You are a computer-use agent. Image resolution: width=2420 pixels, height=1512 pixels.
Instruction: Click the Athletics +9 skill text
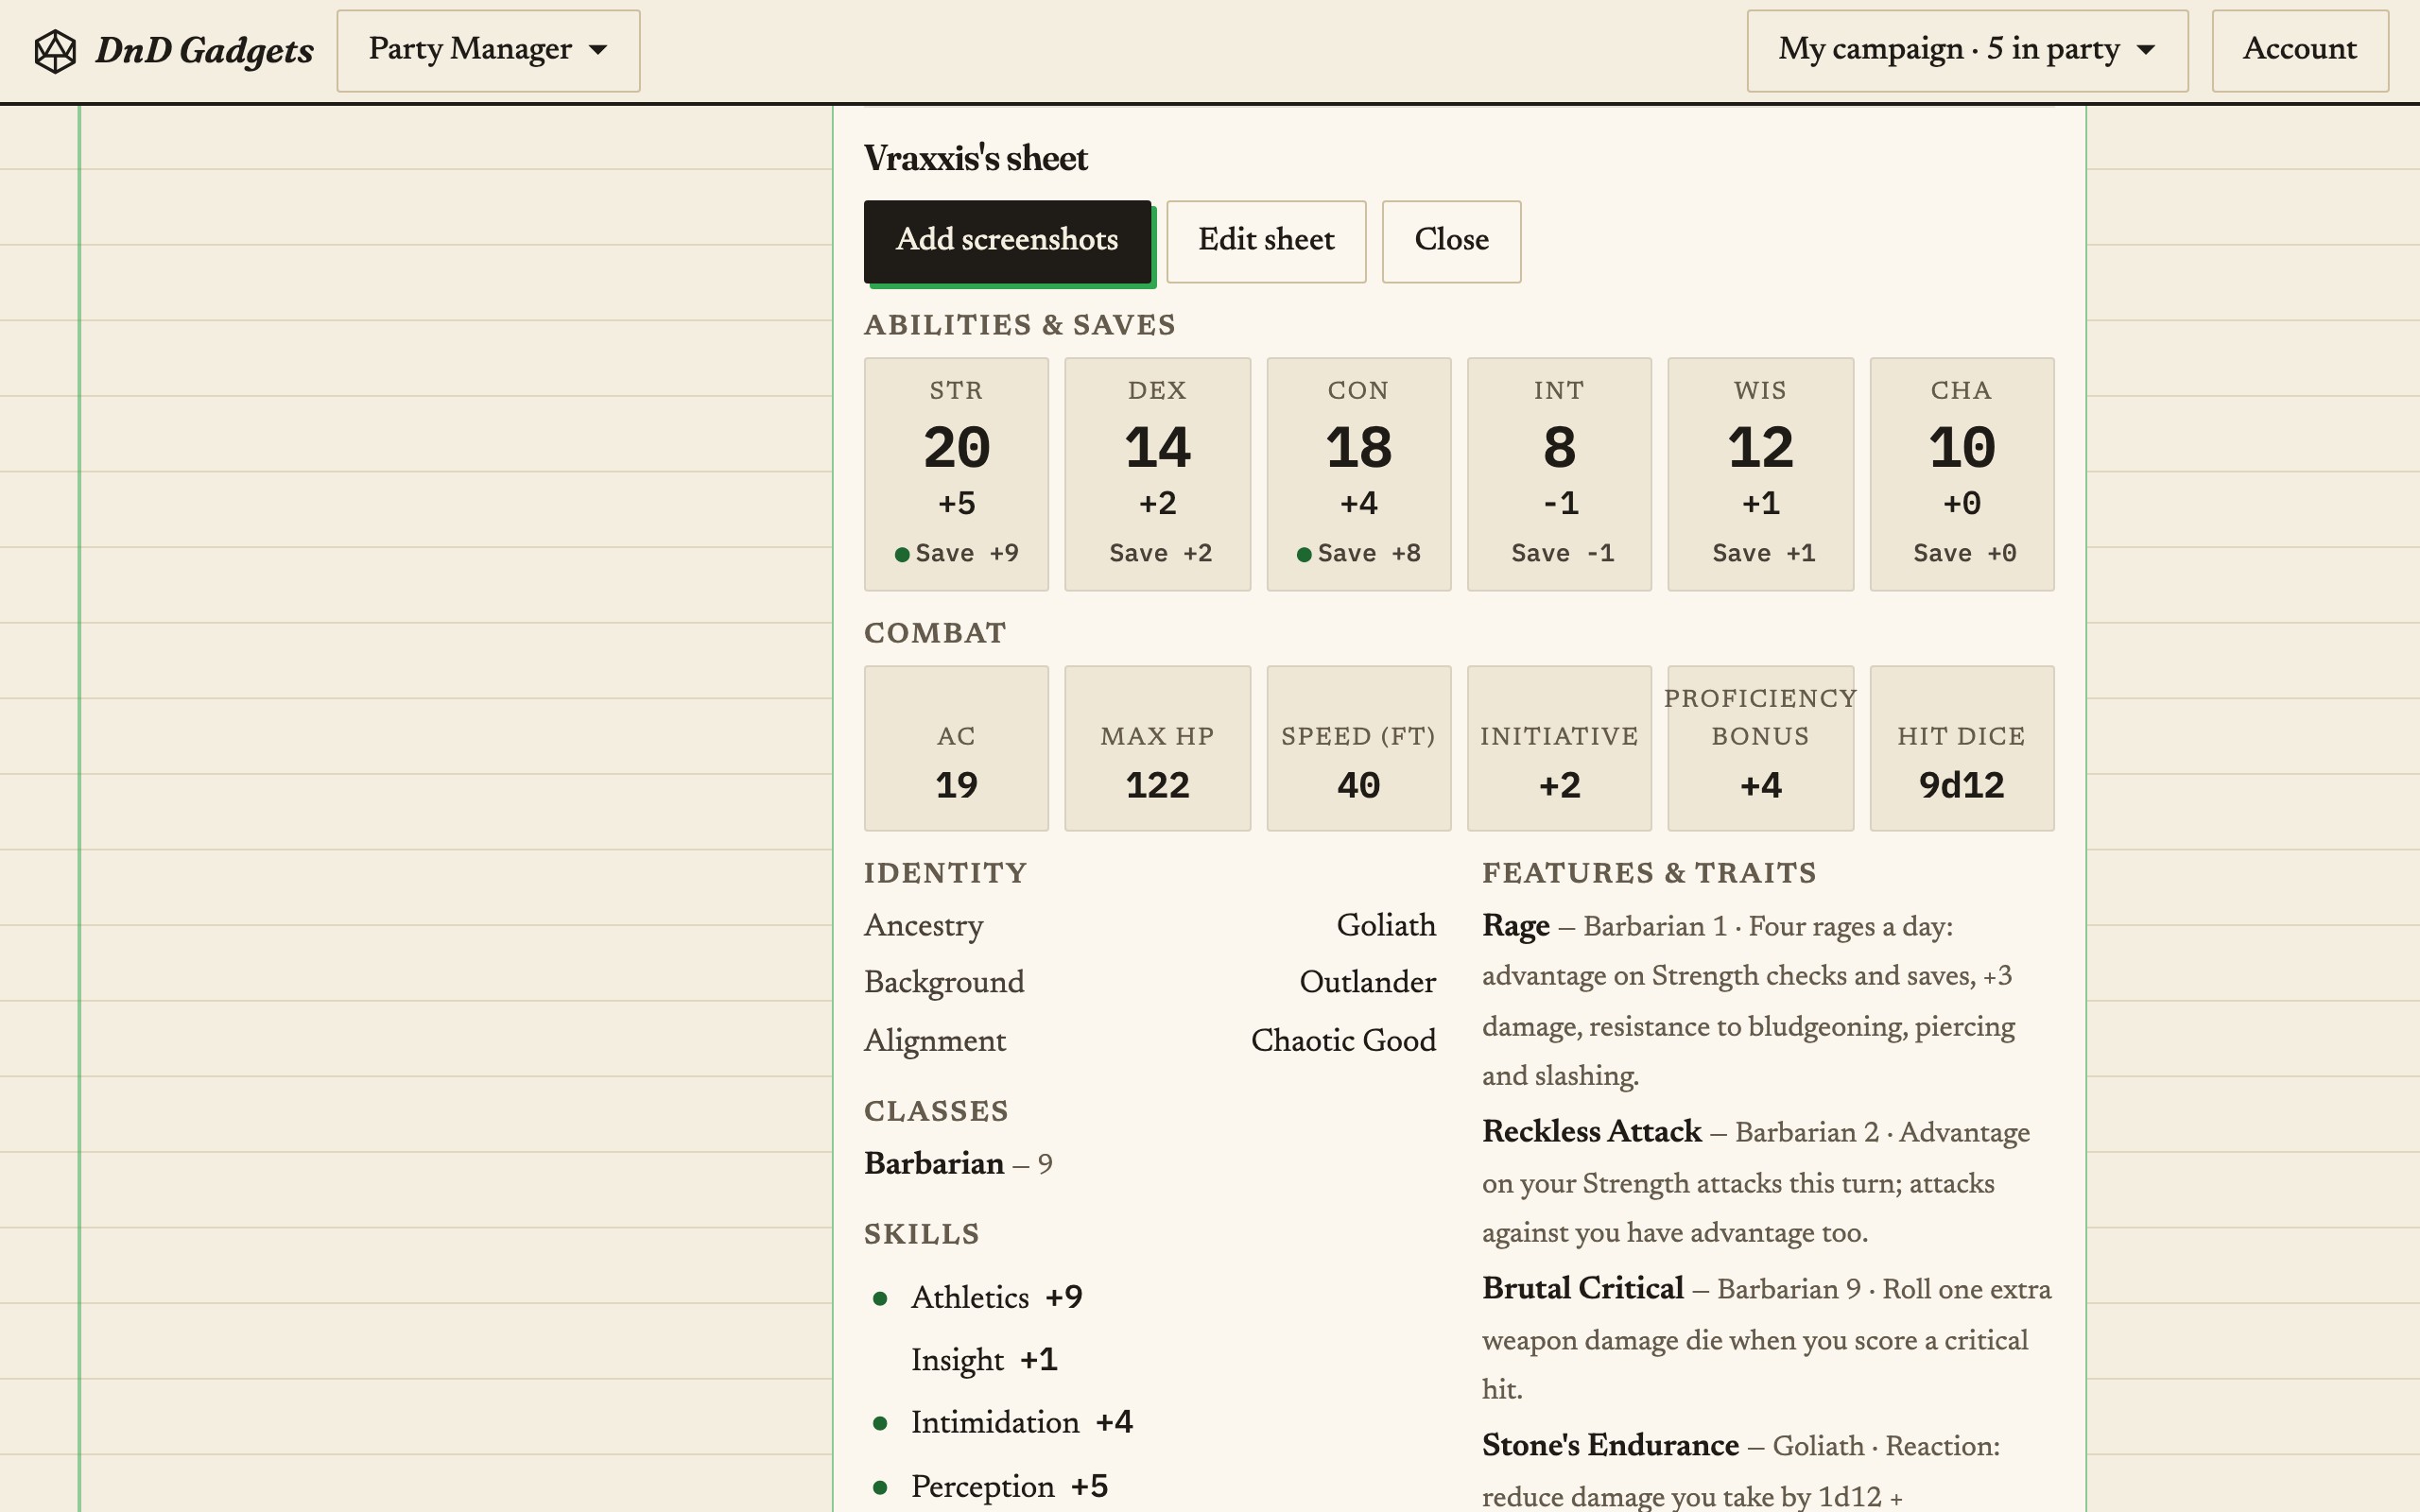pos(997,1298)
